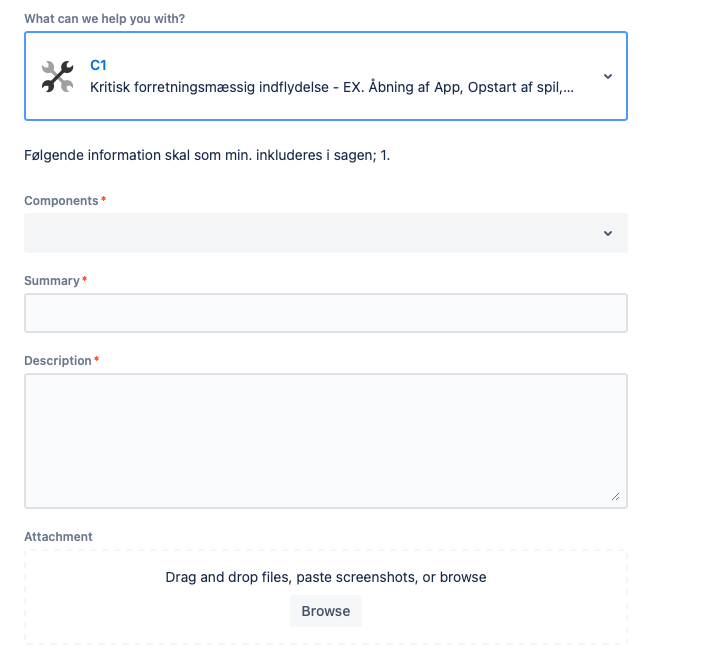Image resolution: width=706 pixels, height=664 pixels.
Task: Click inside the Description text area
Action: click(x=326, y=441)
